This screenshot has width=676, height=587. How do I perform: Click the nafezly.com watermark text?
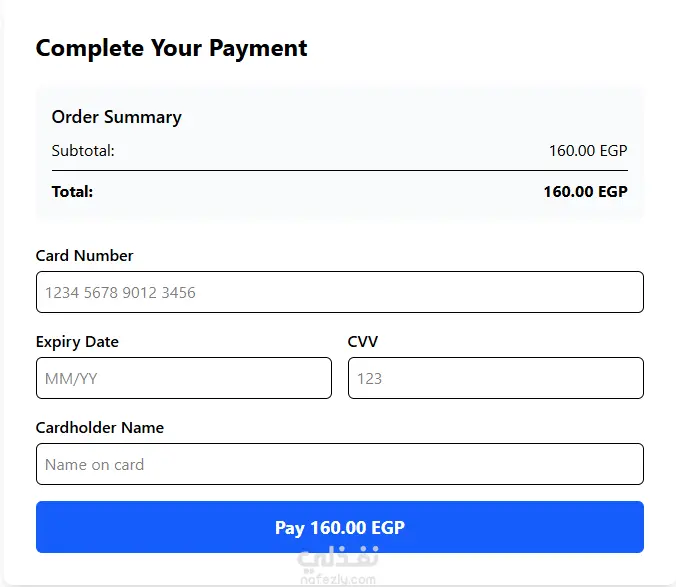337,579
